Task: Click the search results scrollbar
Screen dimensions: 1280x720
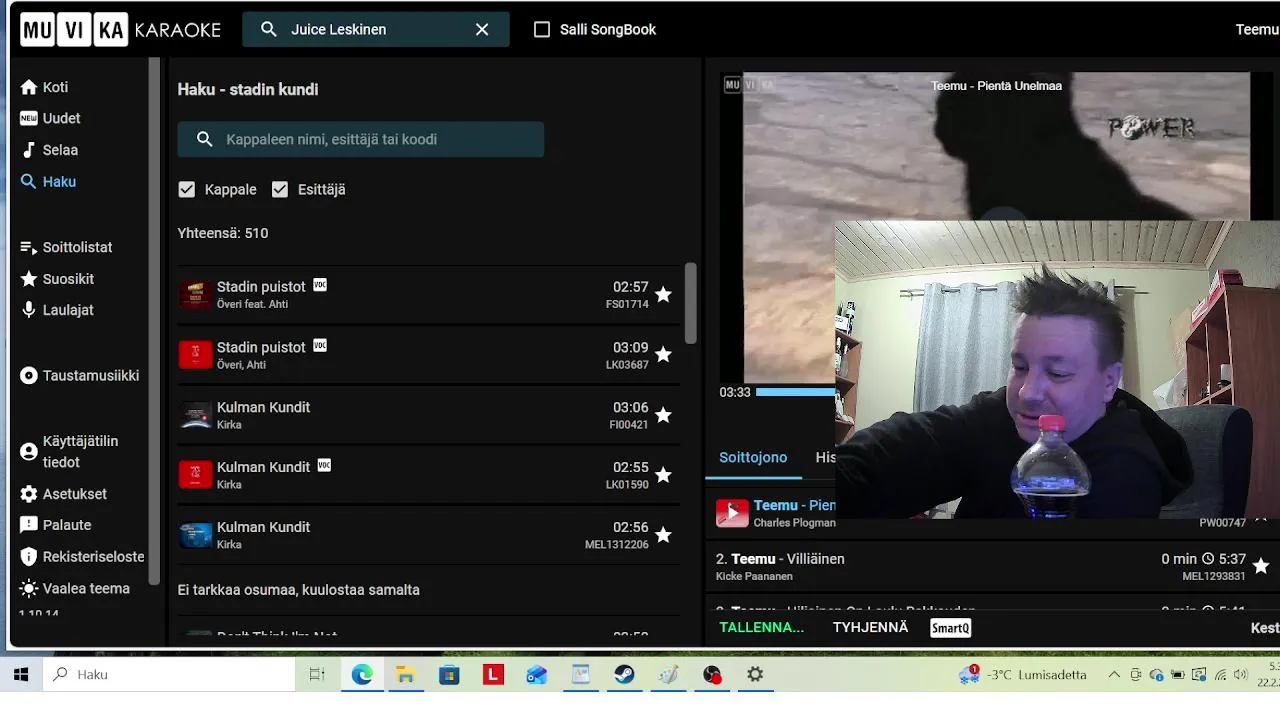Action: (690, 303)
